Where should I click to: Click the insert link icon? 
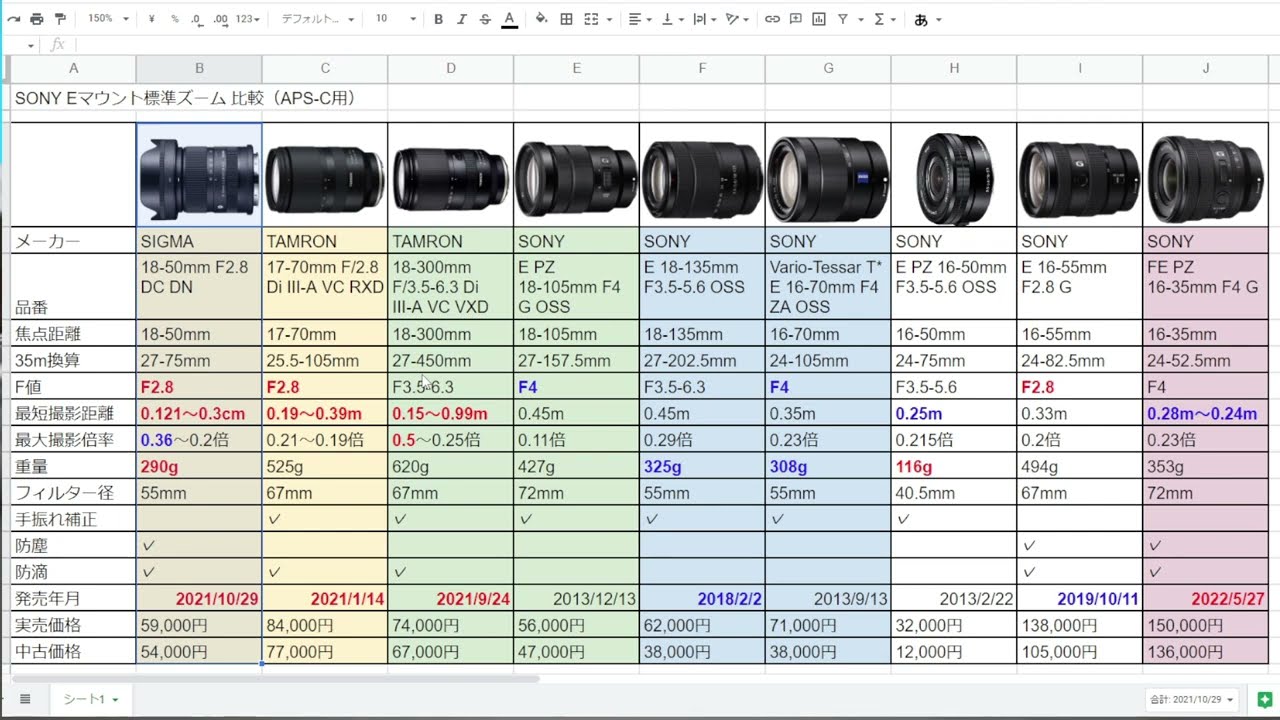coord(772,19)
